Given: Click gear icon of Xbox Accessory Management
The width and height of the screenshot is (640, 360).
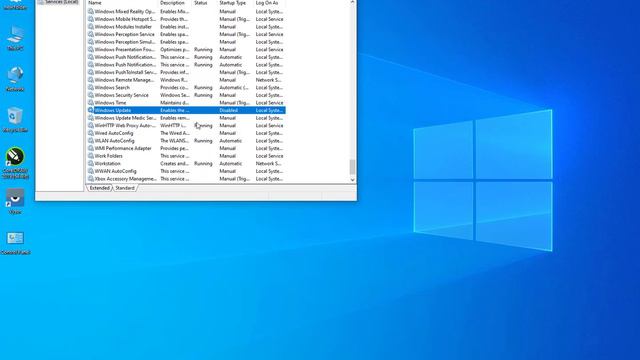Looking at the screenshot, I should click(x=91, y=179).
